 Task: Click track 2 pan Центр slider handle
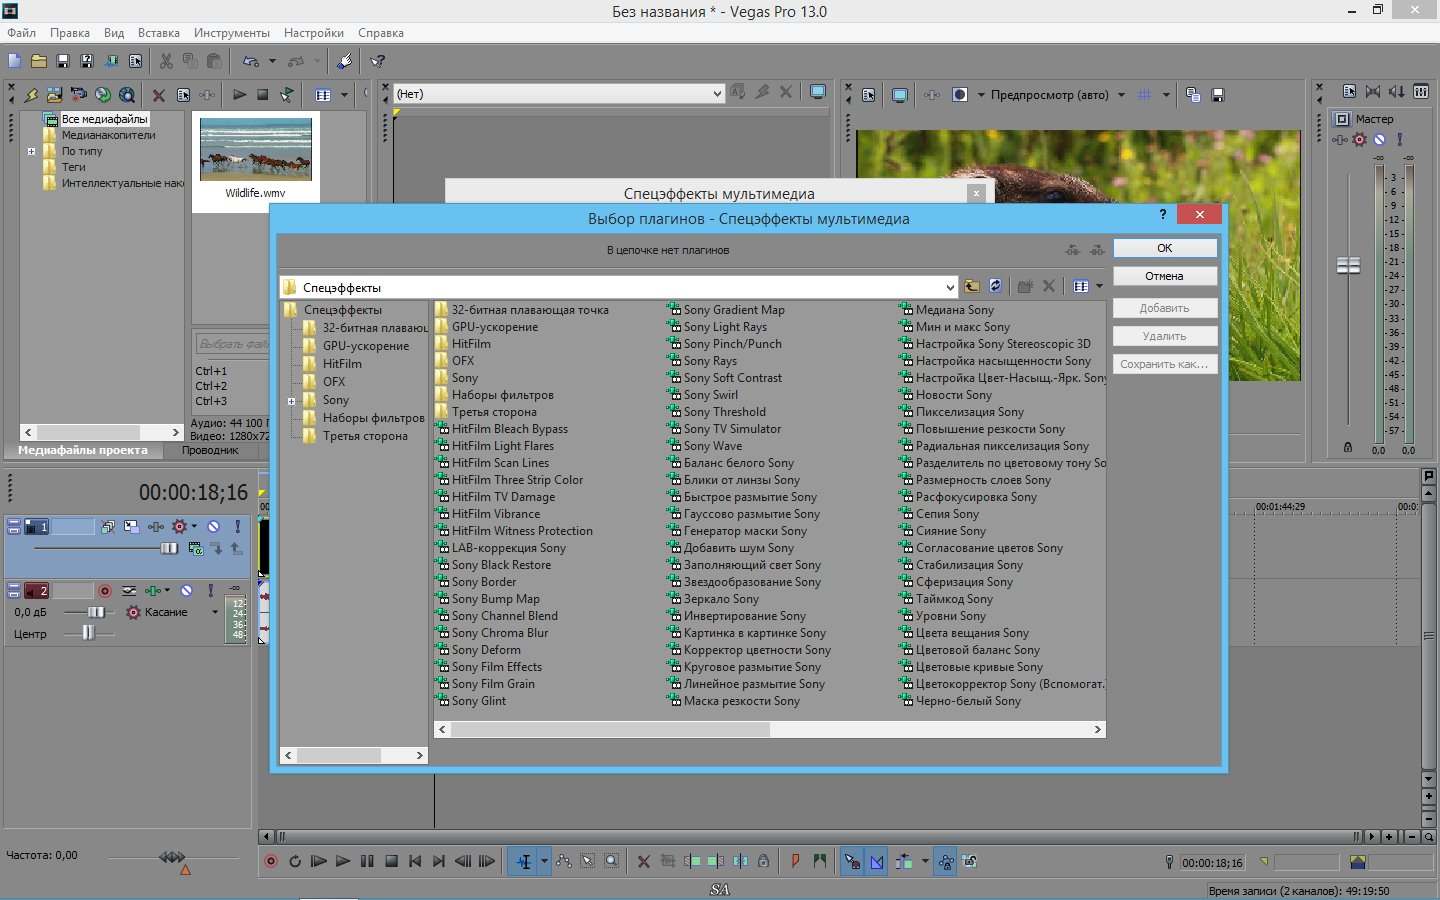88,633
